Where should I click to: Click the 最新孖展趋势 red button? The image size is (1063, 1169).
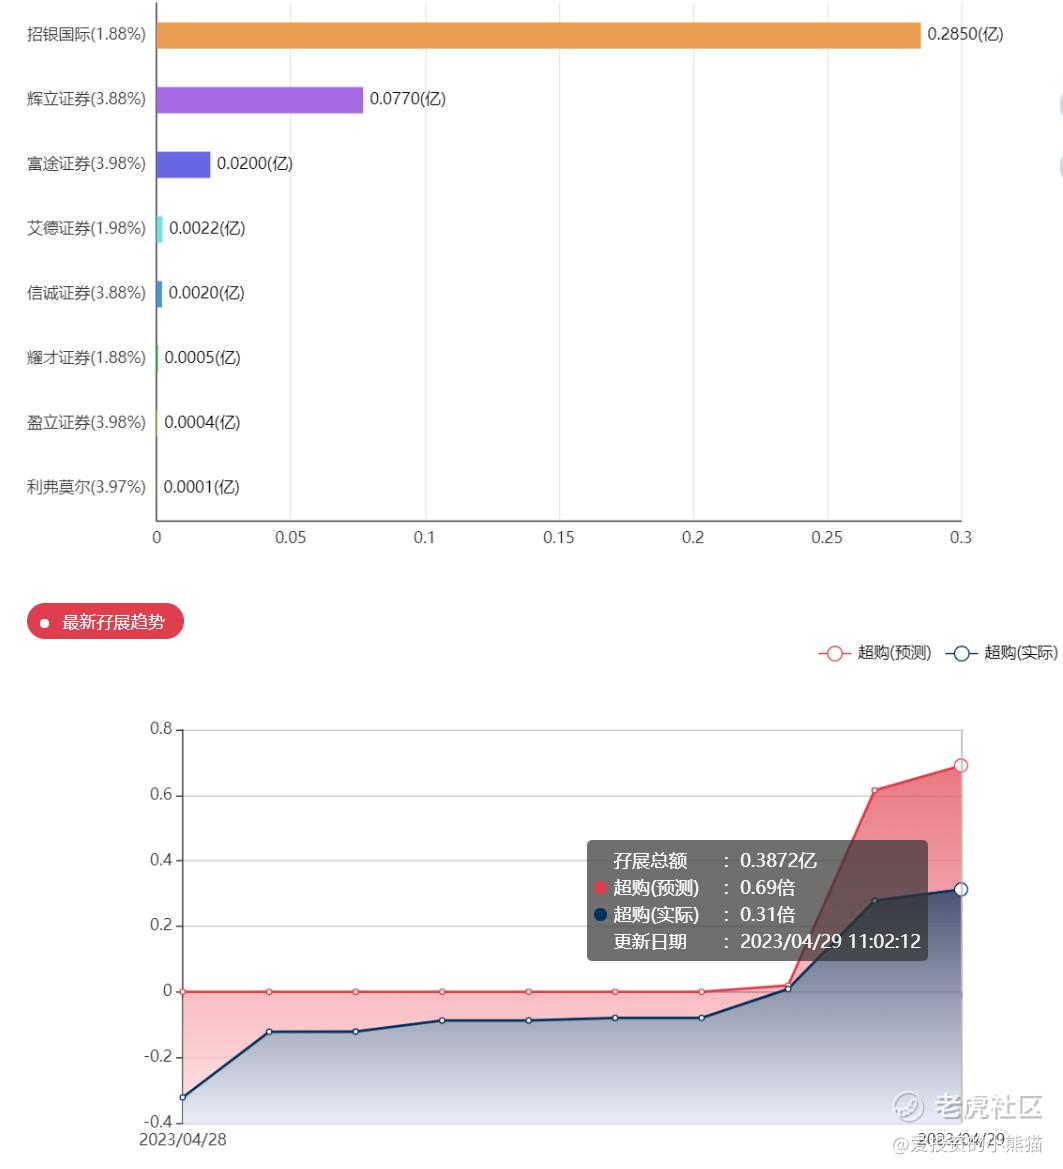click(x=105, y=621)
